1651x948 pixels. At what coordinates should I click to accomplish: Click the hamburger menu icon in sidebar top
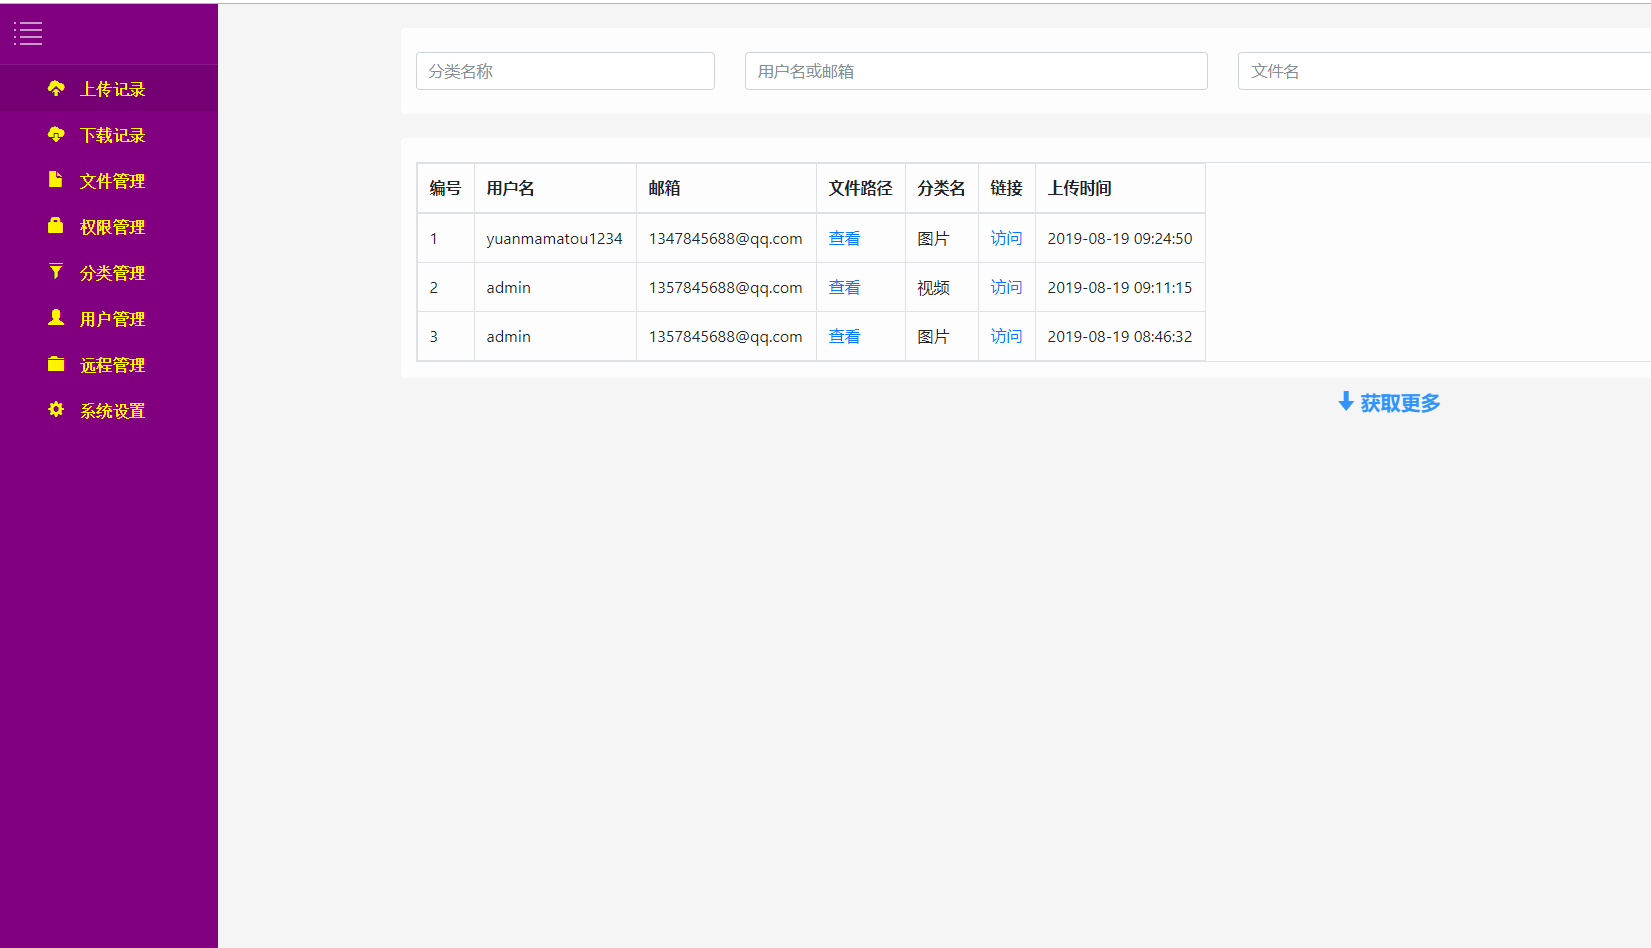coord(28,33)
